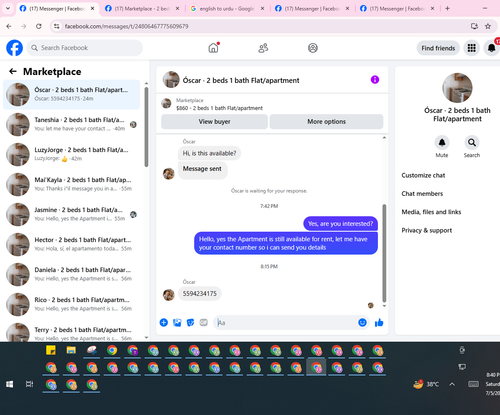The image size is (500, 415).
Task: Open the emoji picker icon
Action: 362,322
